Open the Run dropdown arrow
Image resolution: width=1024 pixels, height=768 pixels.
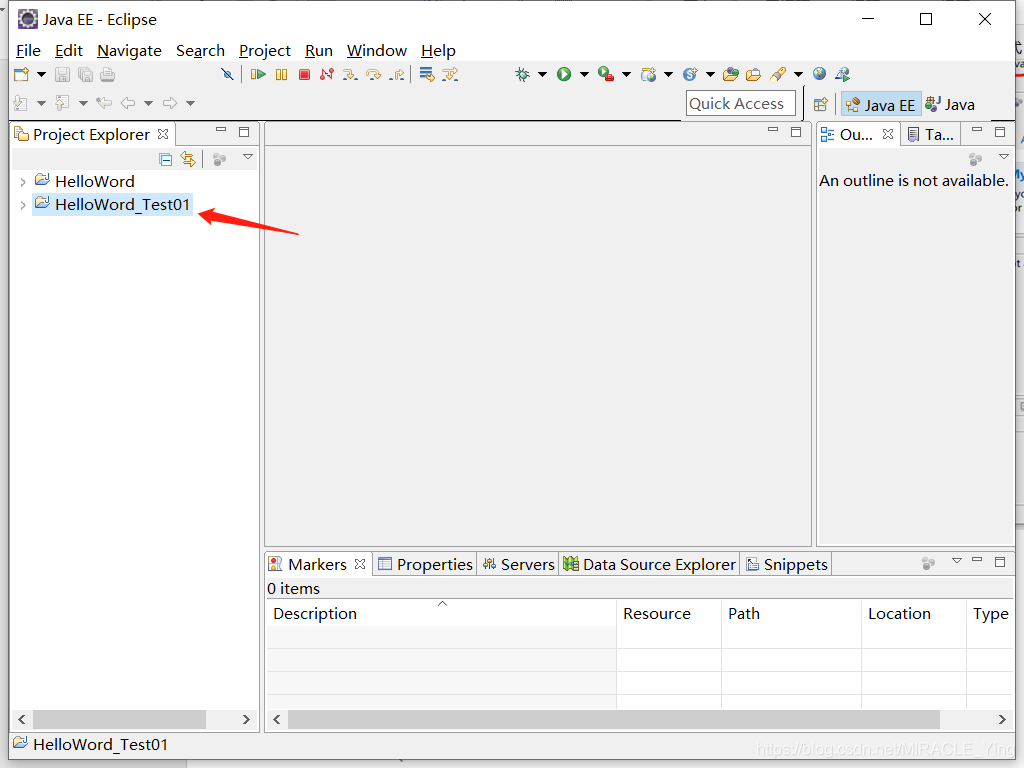(x=584, y=74)
